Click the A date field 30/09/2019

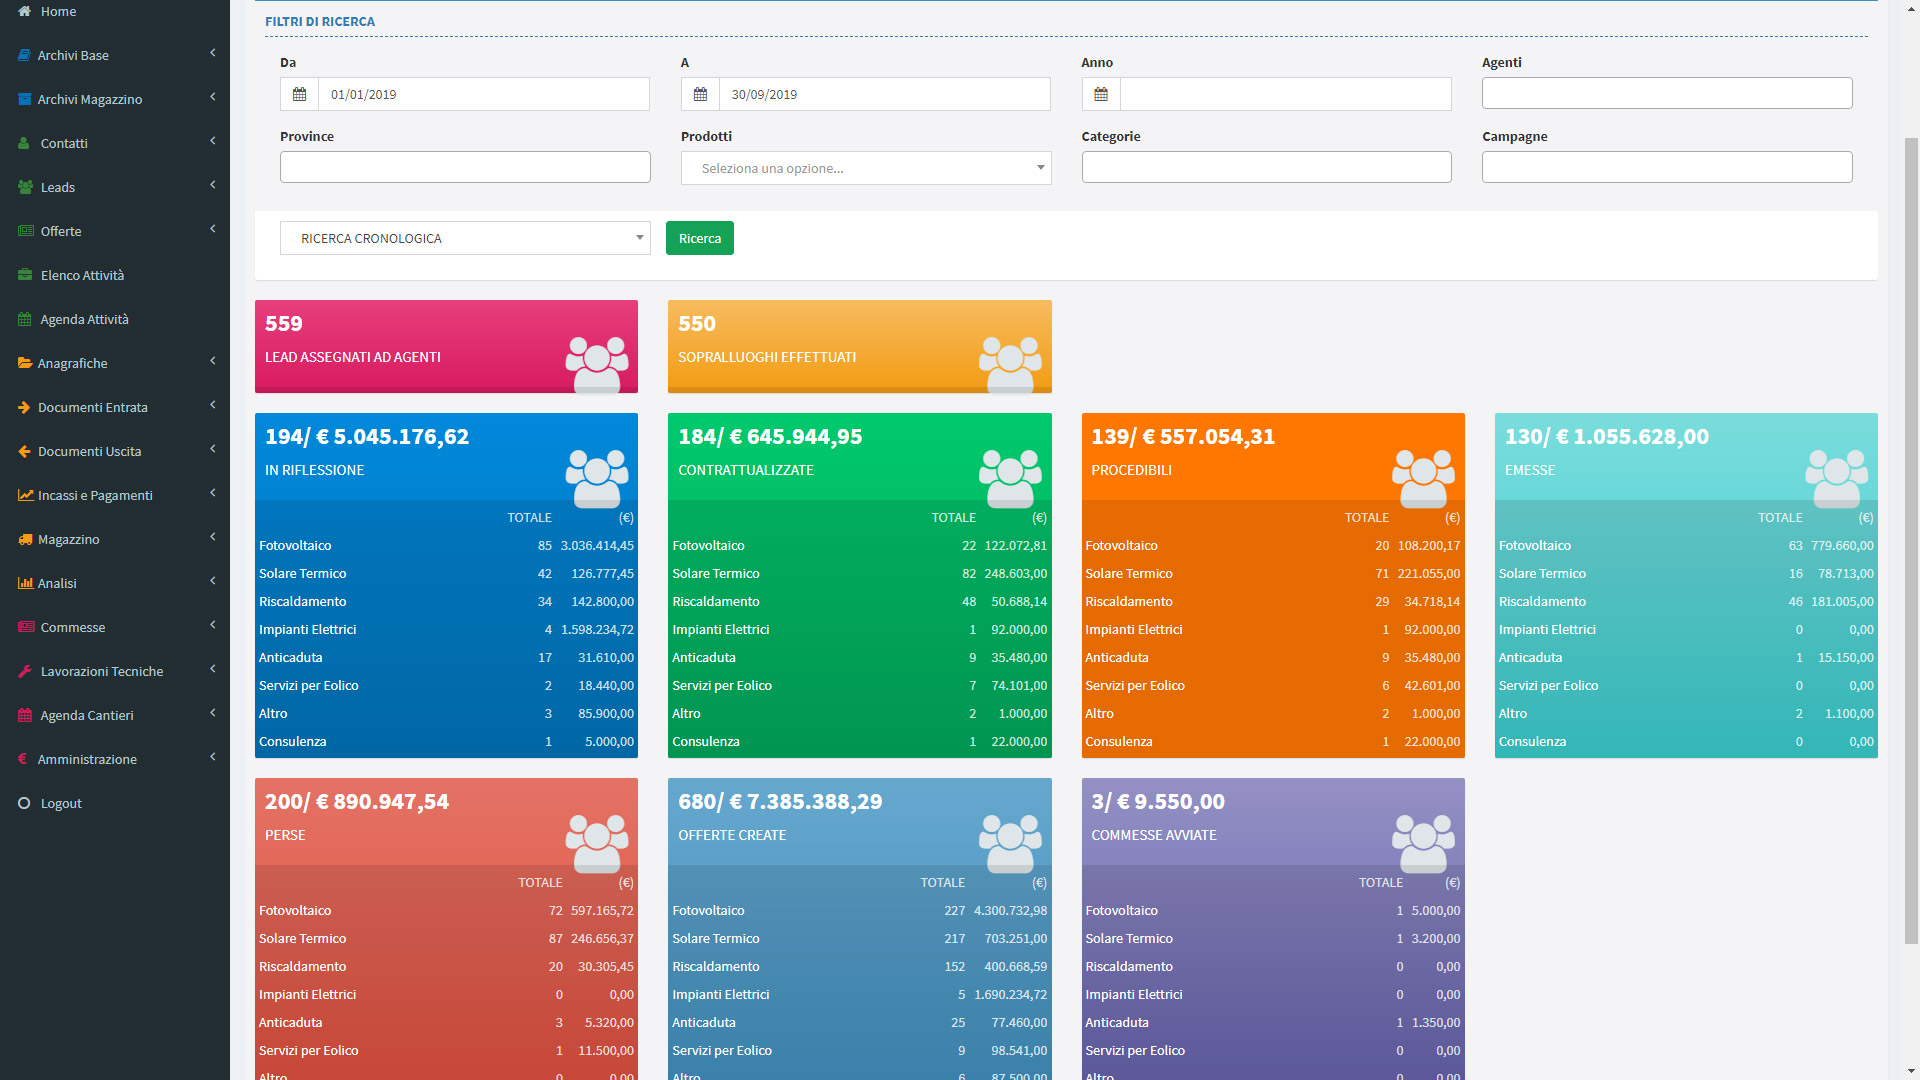pyautogui.click(x=885, y=94)
